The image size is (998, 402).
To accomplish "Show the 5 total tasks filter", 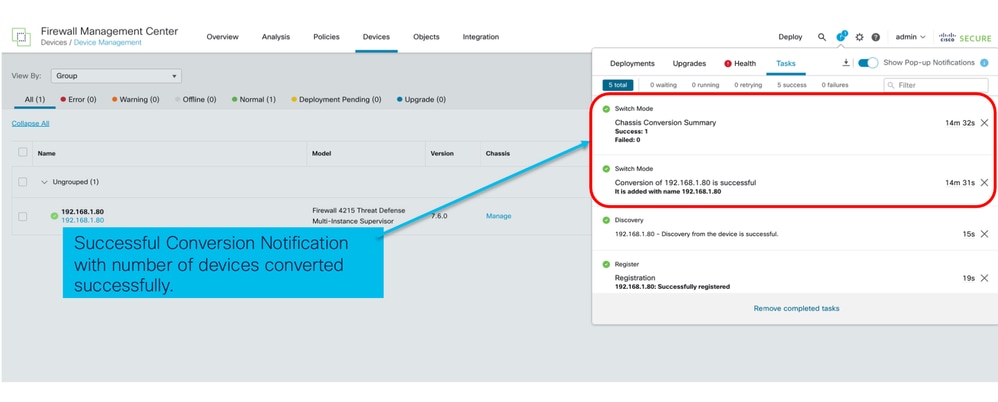I will (x=617, y=85).
